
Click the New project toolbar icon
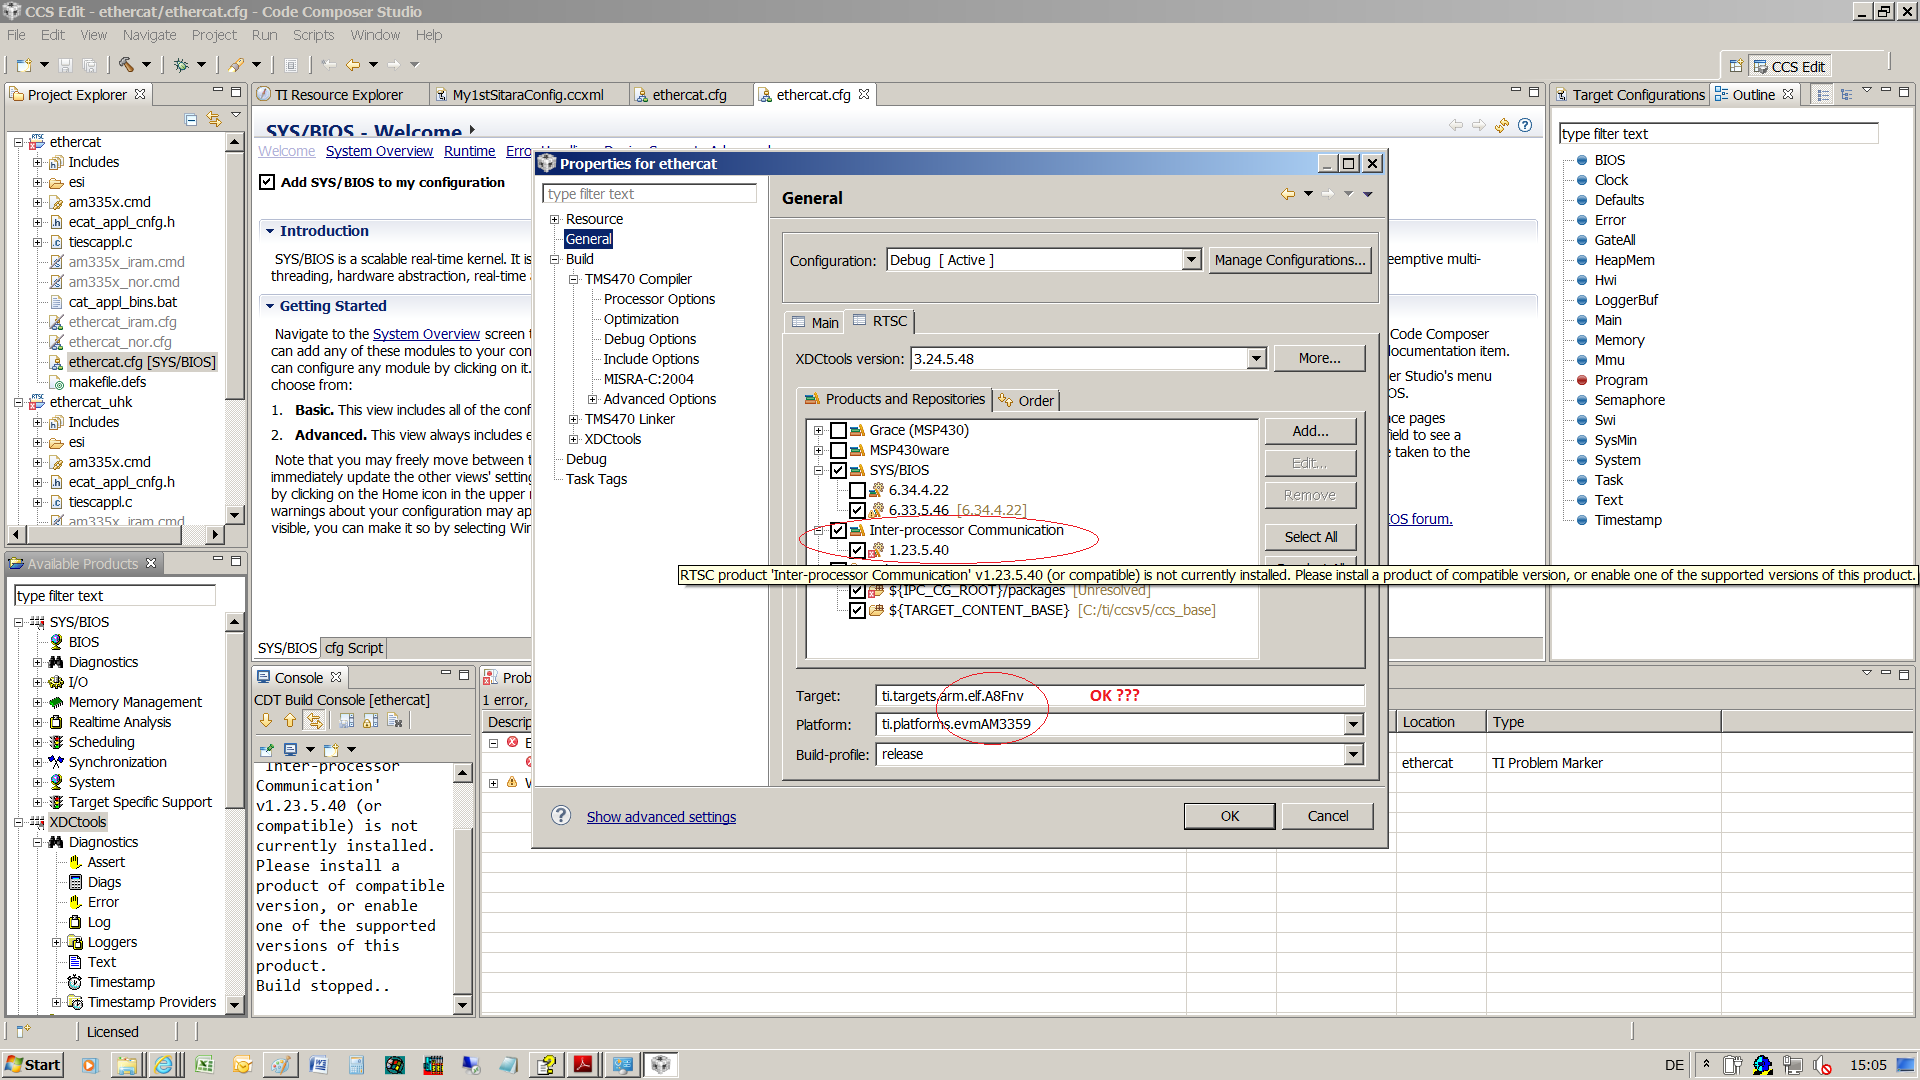[x=24, y=65]
